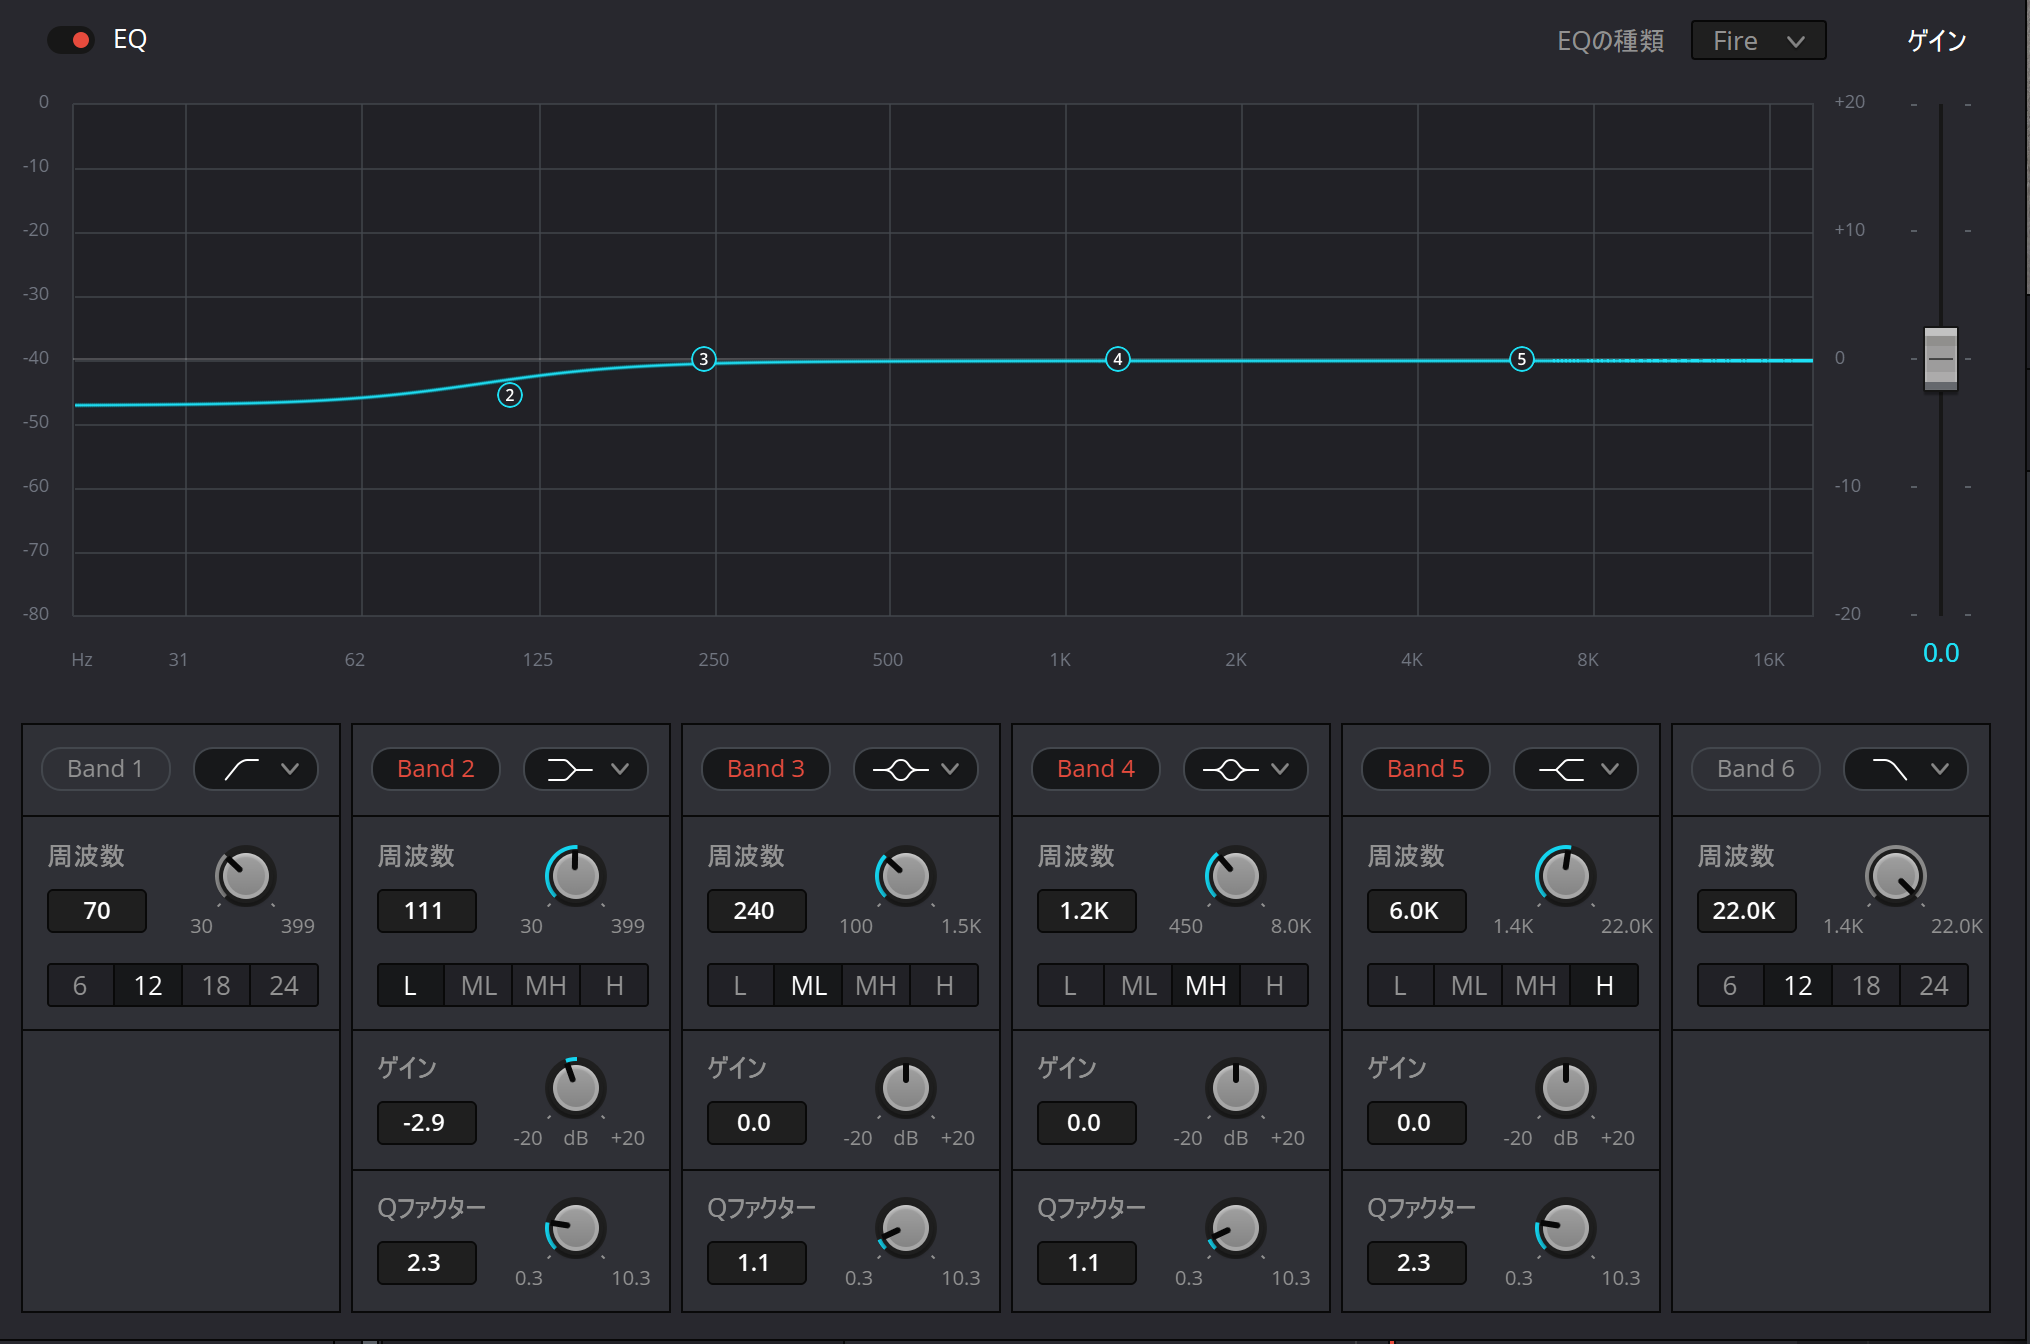Enable Band 6

coord(1755,769)
